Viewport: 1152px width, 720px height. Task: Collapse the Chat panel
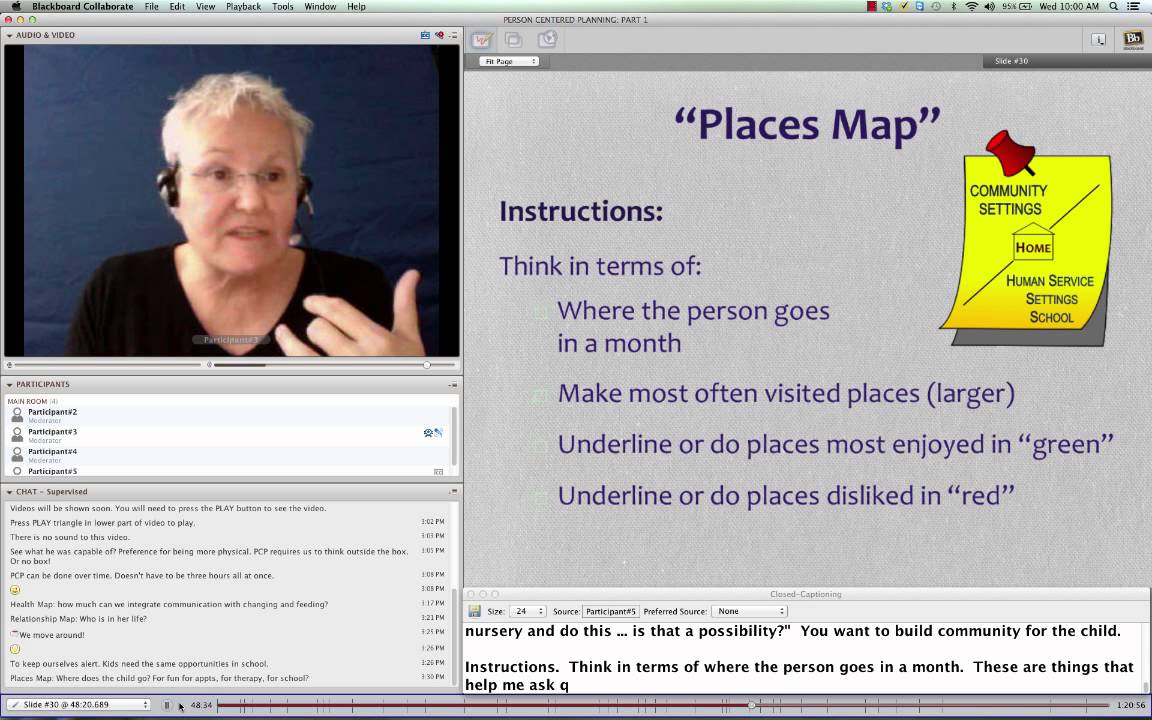coord(10,492)
